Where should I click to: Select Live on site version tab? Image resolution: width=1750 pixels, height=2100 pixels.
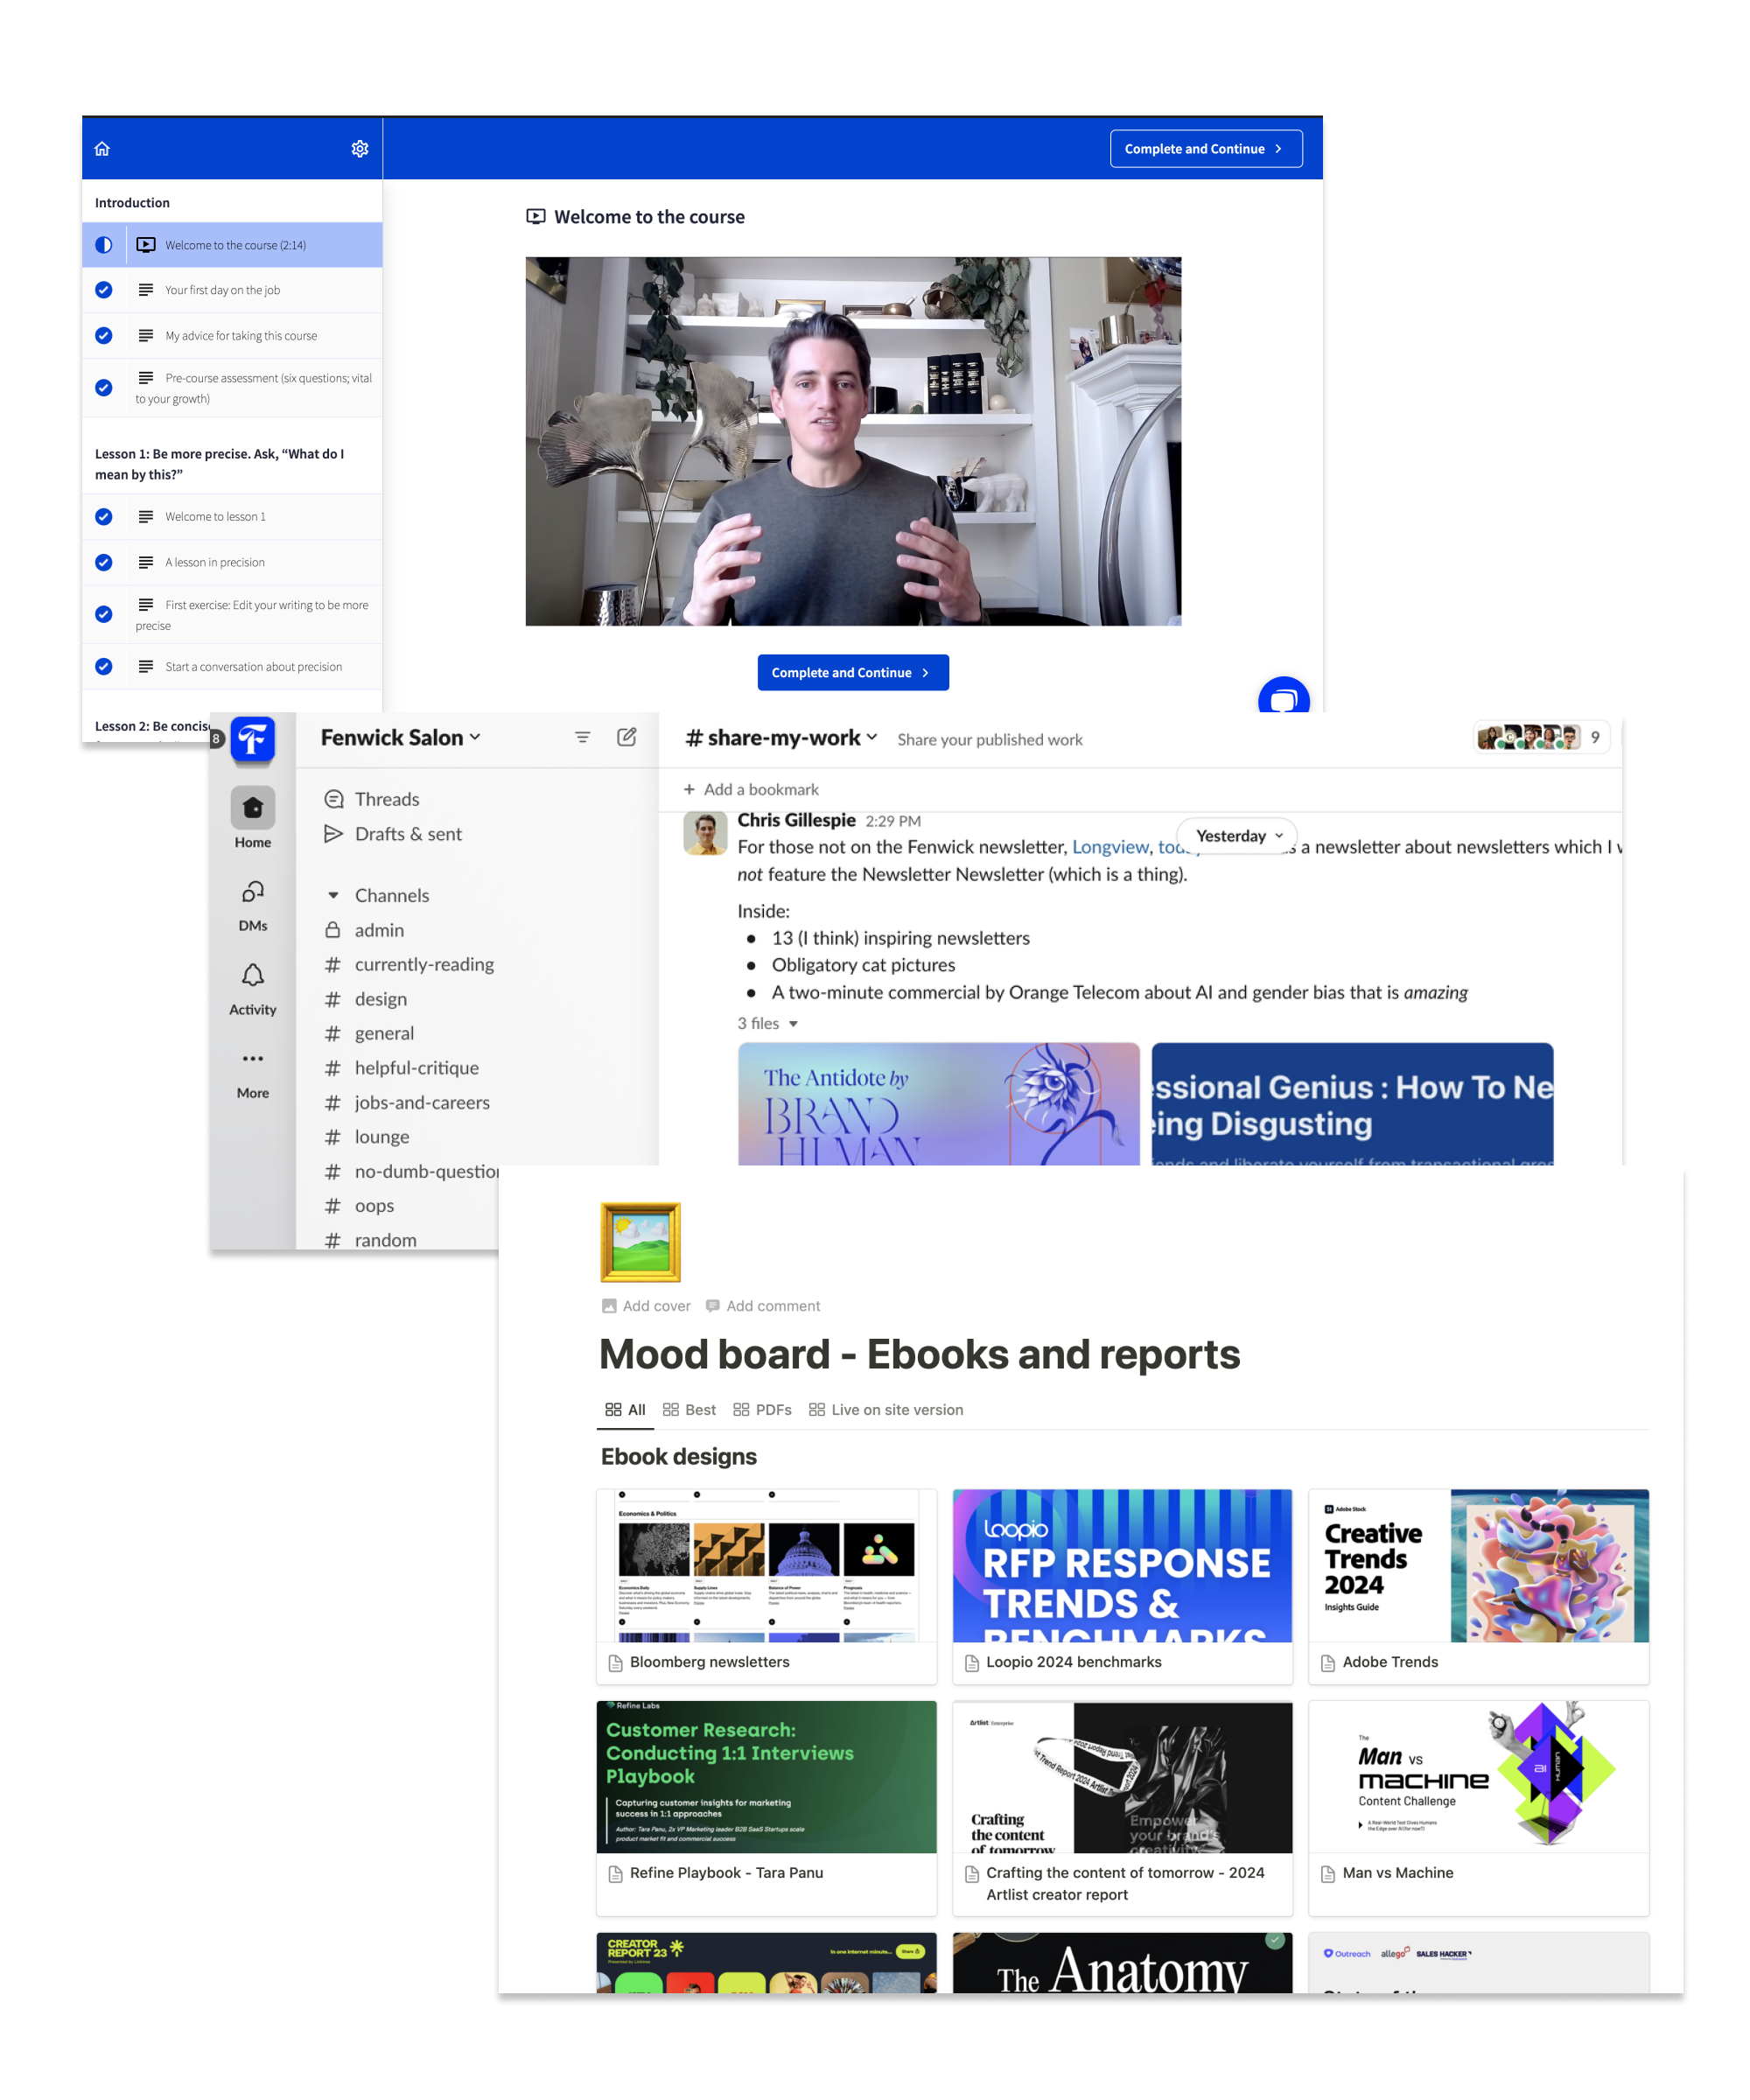pos(886,1410)
